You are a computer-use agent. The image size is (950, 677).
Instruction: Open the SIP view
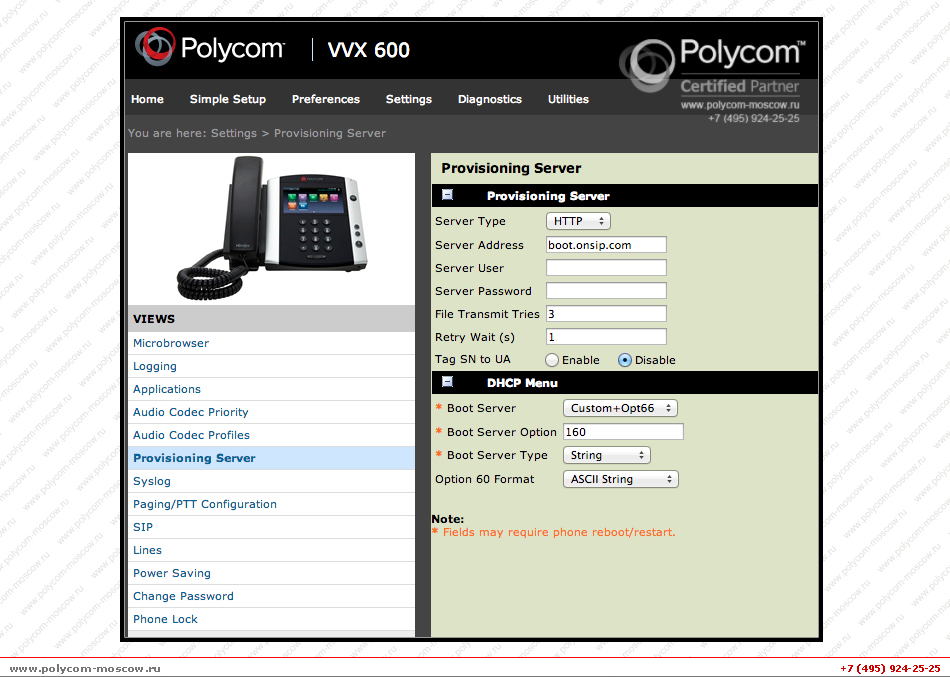tap(143, 527)
